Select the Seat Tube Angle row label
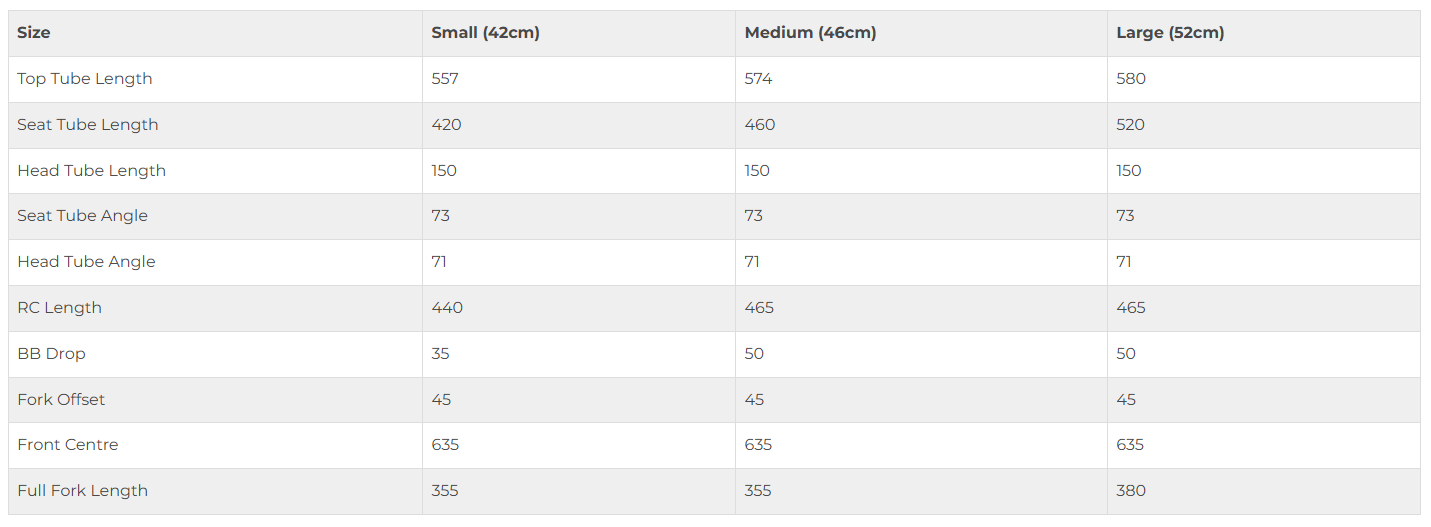The width and height of the screenshot is (1431, 527). [x=82, y=216]
